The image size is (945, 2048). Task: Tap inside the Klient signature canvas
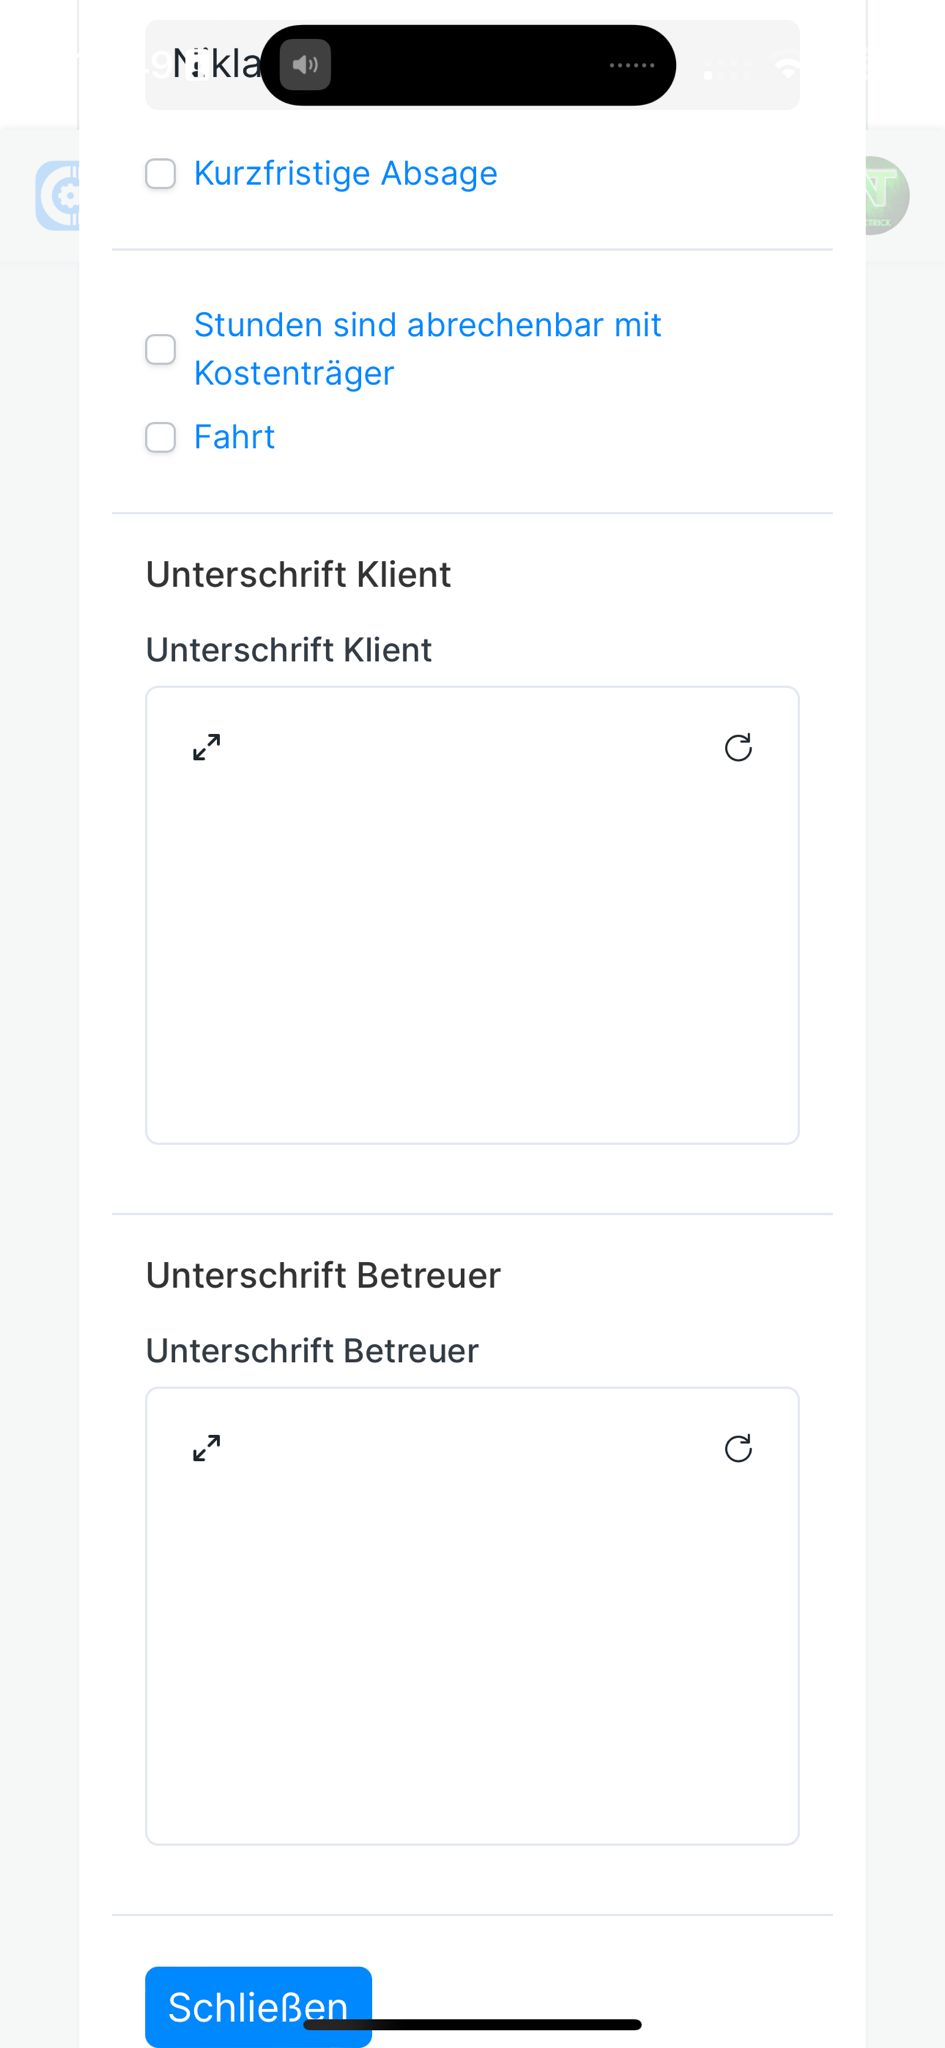tap(472, 940)
